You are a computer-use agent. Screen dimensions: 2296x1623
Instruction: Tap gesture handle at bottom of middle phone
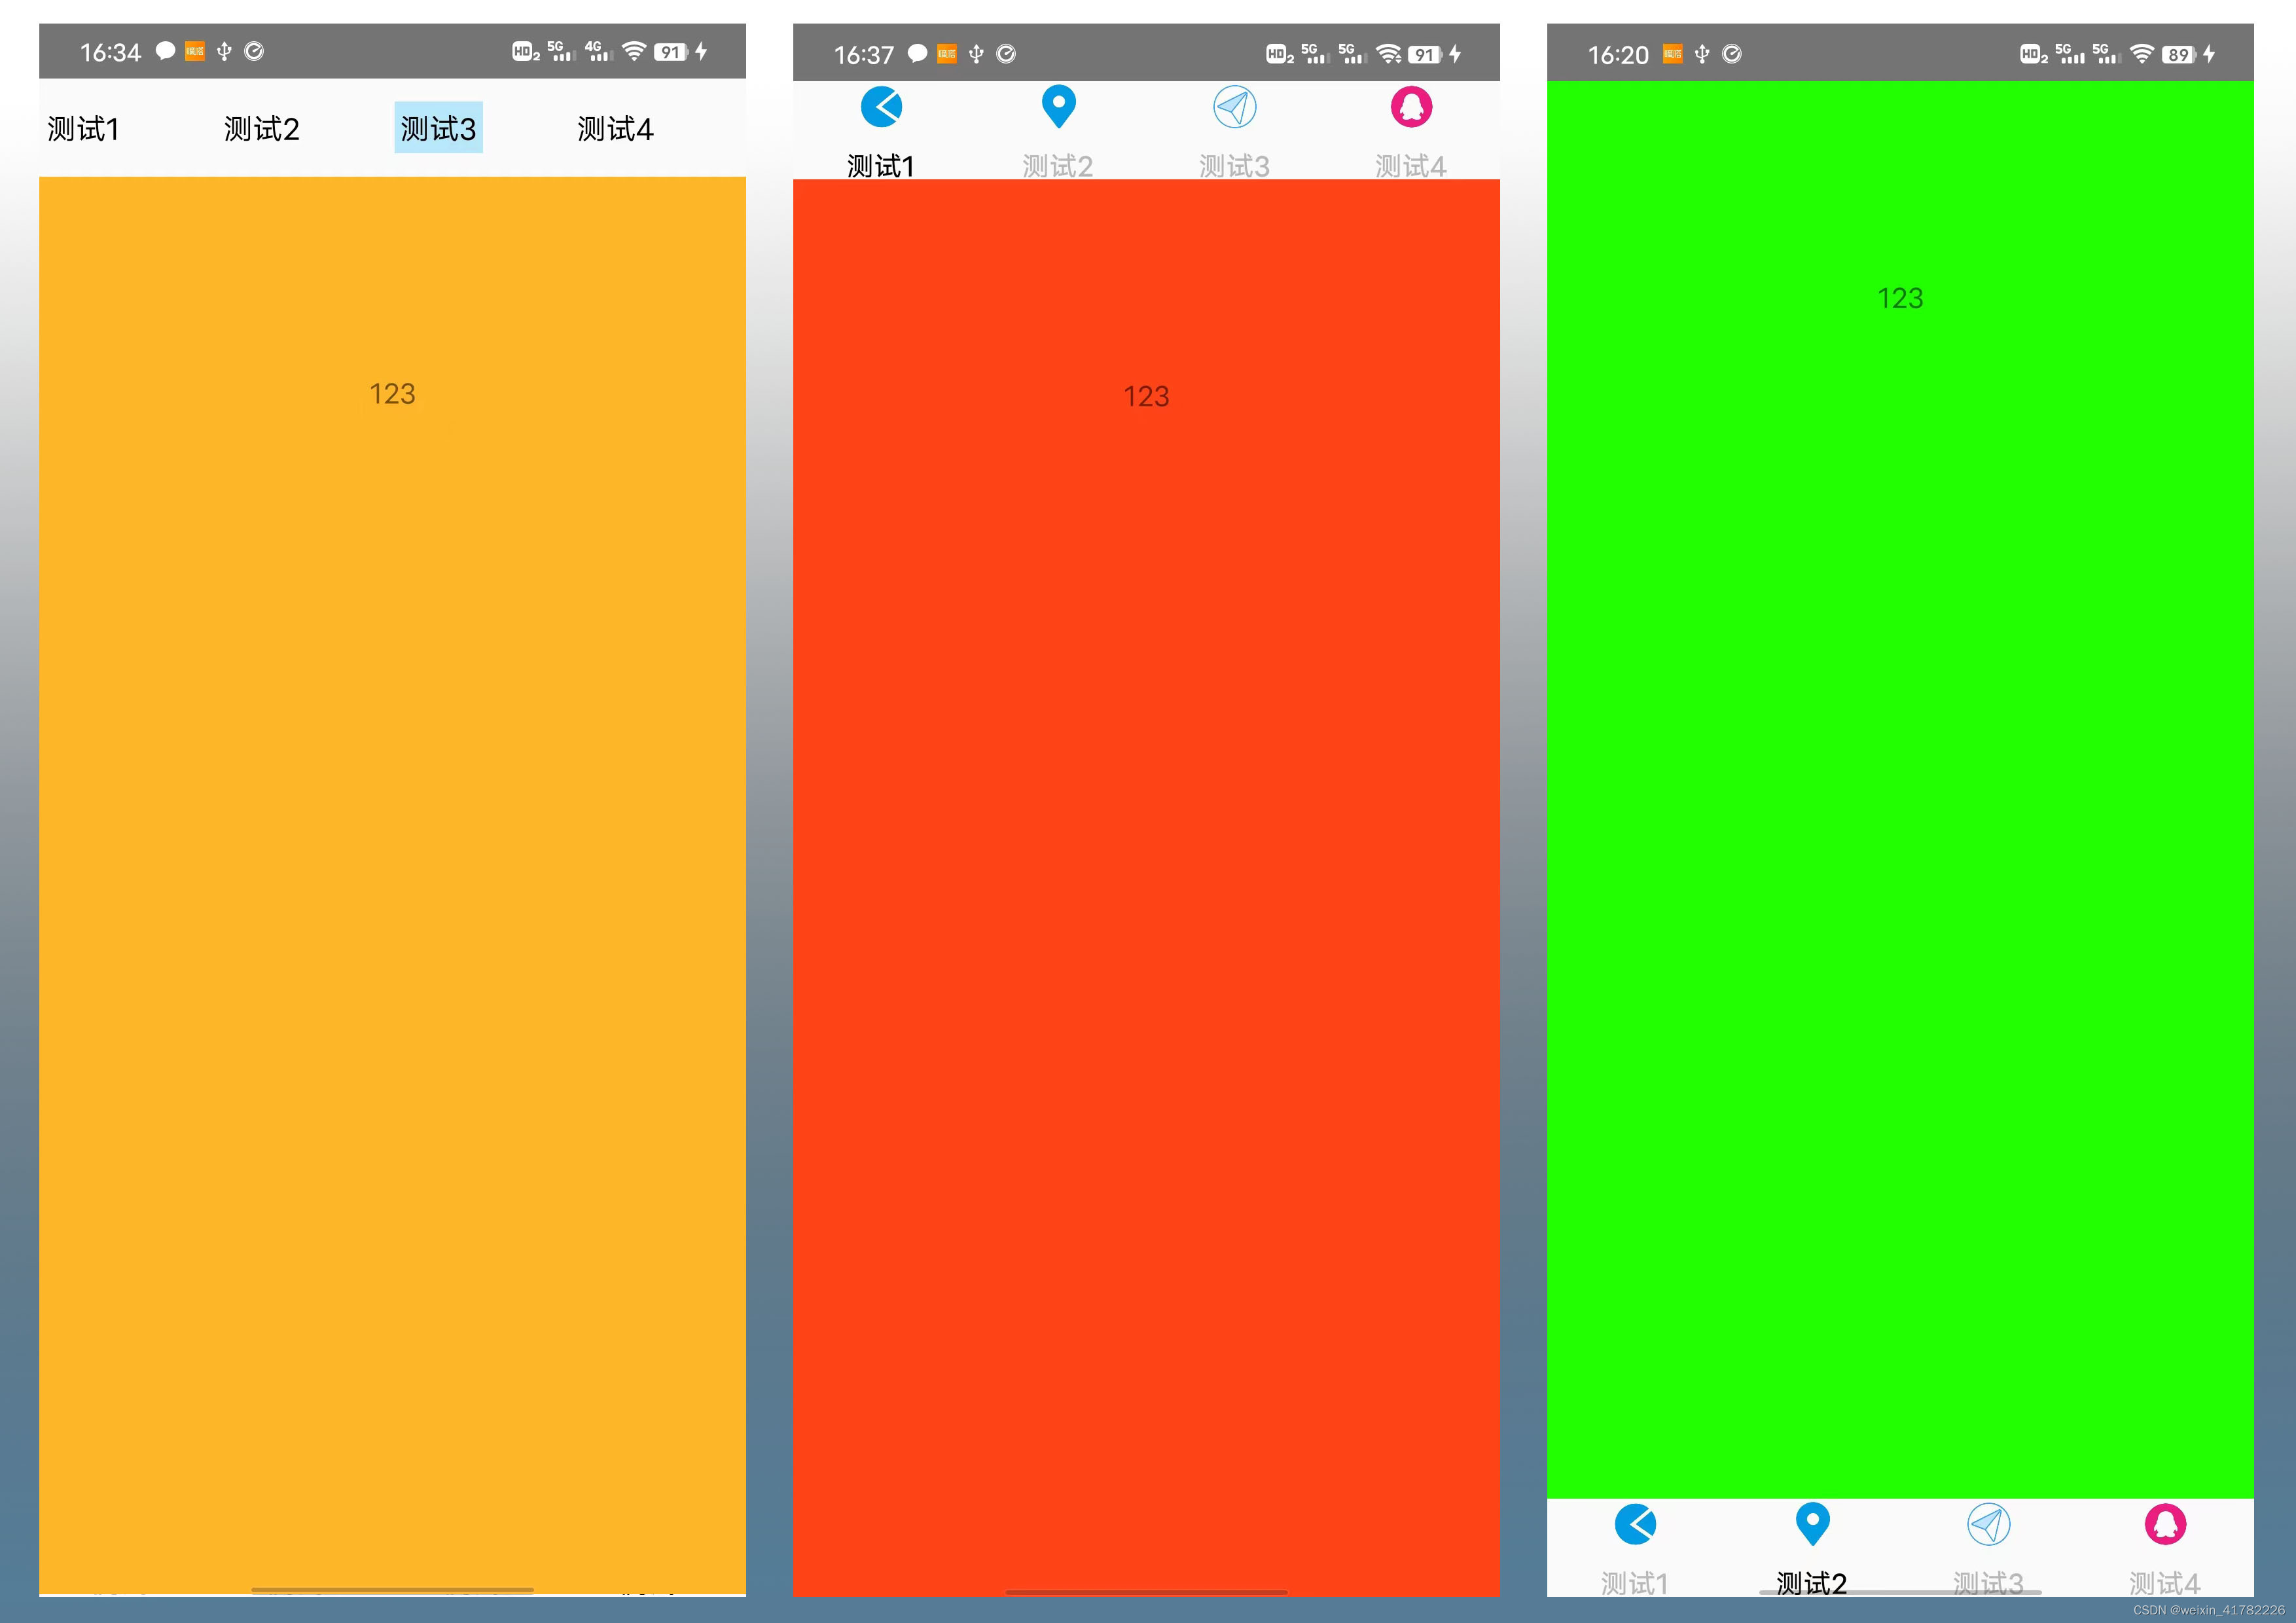1146,1591
